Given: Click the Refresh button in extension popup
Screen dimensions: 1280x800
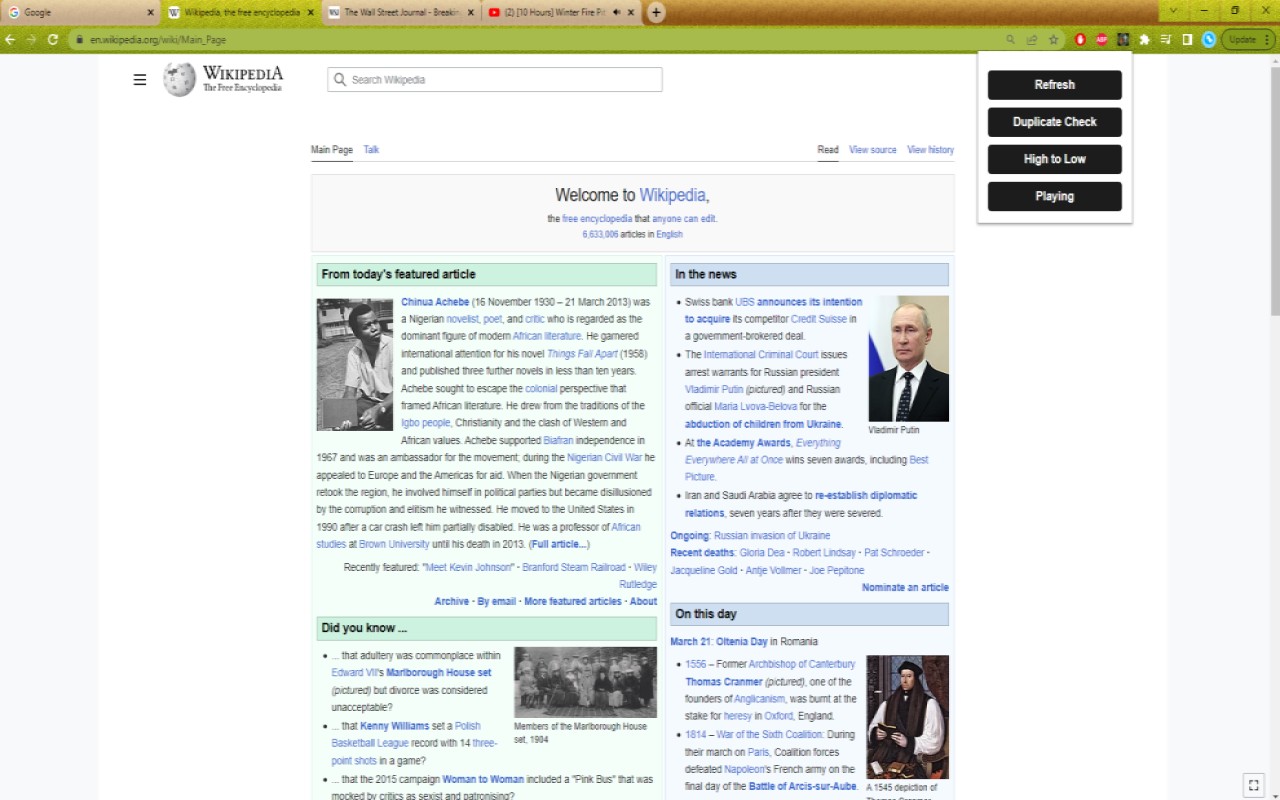Looking at the screenshot, I should point(1054,85).
